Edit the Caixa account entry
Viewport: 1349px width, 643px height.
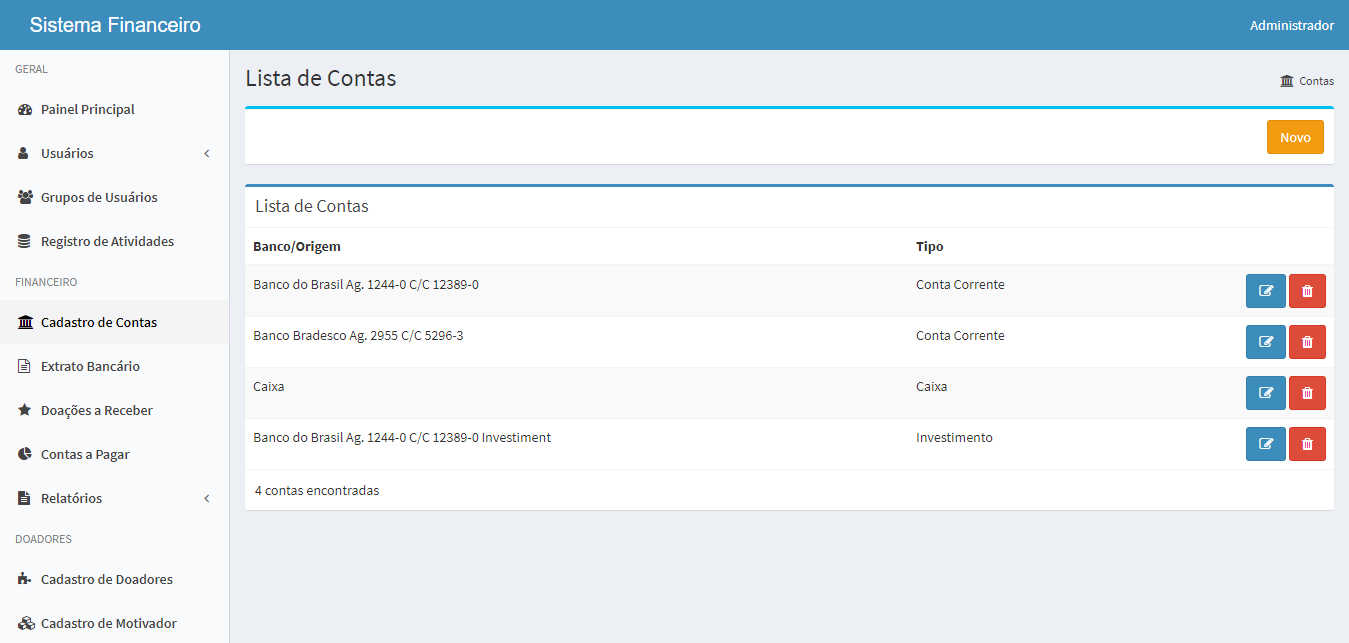(1265, 393)
